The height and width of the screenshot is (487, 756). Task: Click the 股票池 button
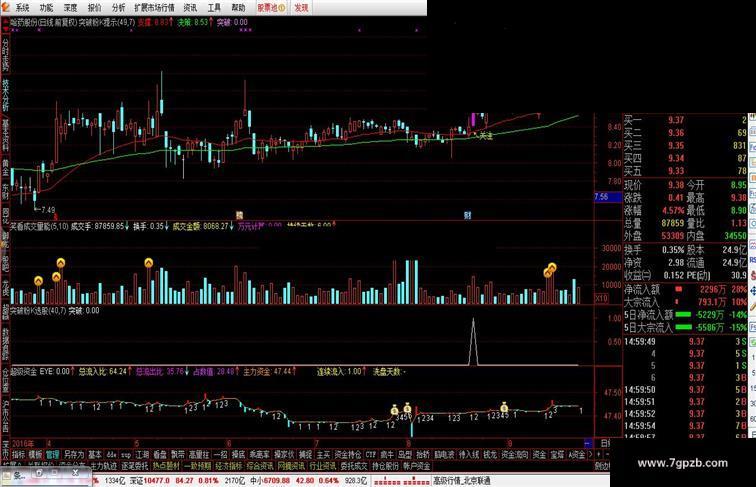(271, 8)
